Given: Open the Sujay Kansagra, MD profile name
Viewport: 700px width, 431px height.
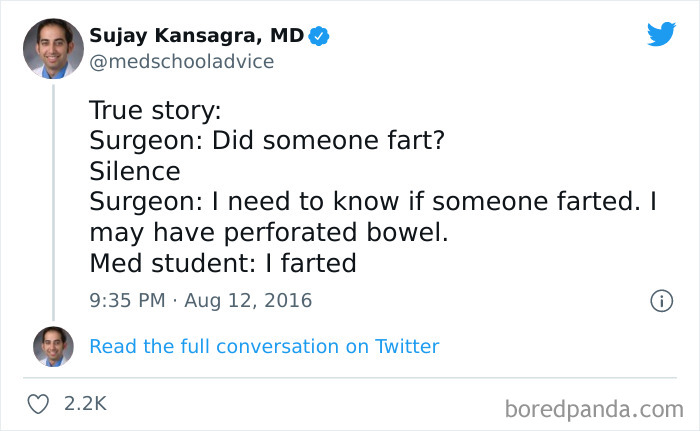Looking at the screenshot, I should click(x=197, y=37).
